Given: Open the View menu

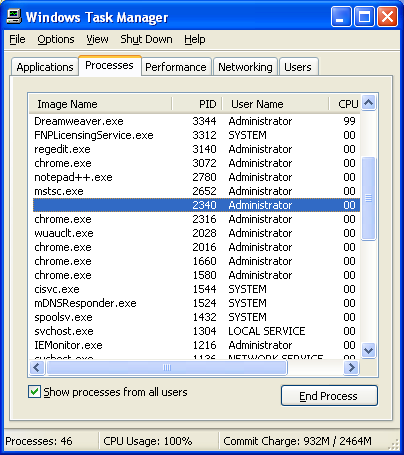Looking at the screenshot, I should [97, 39].
